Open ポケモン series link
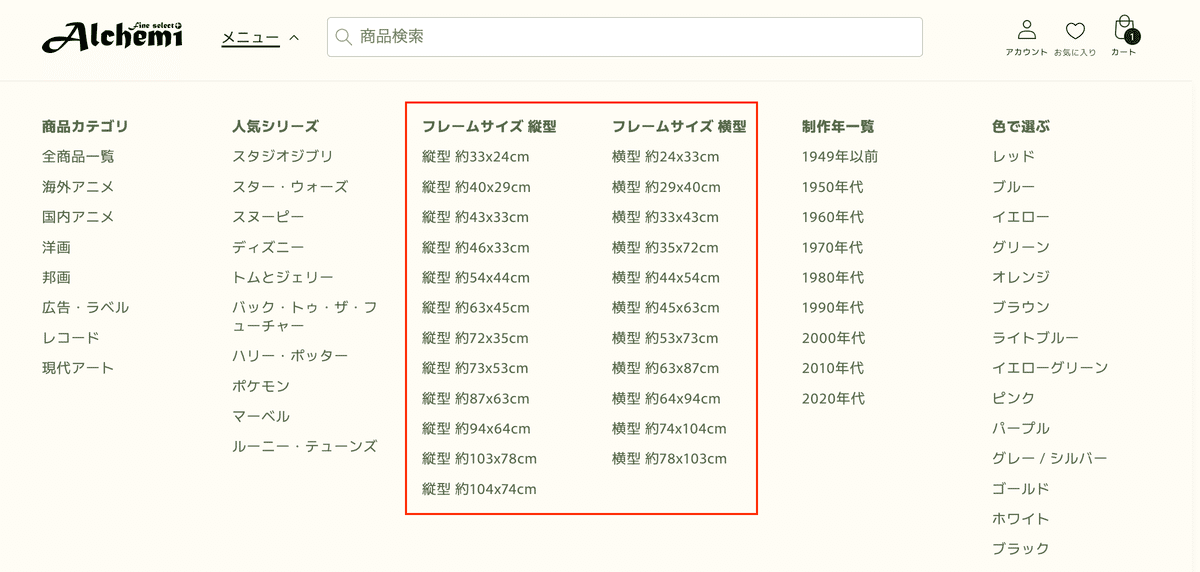 pyautogui.click(x=261, y=386)
